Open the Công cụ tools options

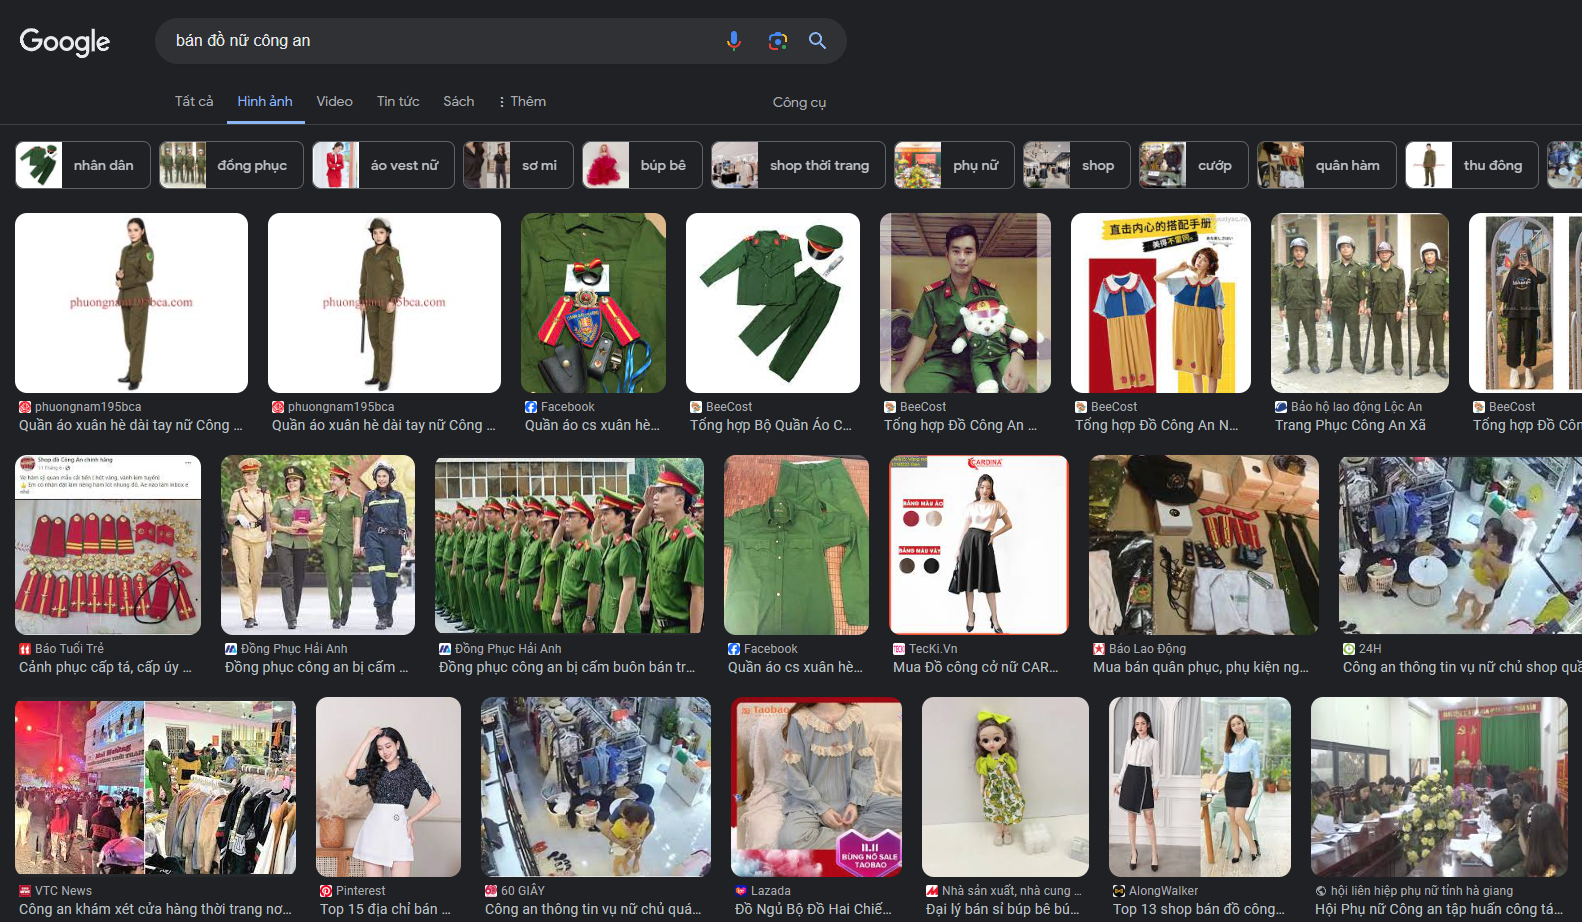(799, 102)
